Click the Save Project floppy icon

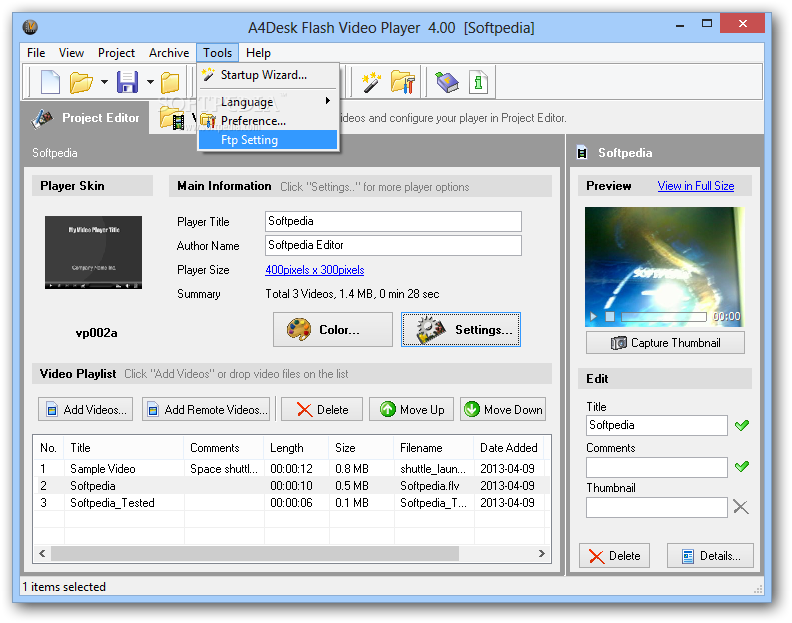[127, 82]
